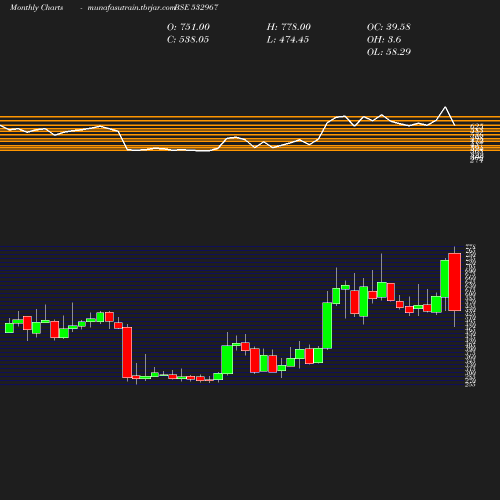Click the low value "L: 474.45"

[288, 40]
